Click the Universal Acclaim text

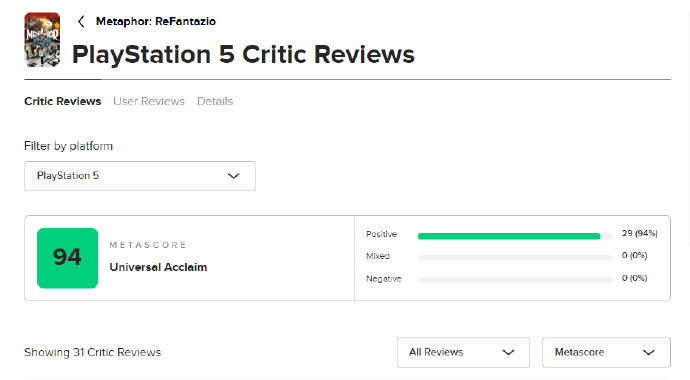[158, 267]
